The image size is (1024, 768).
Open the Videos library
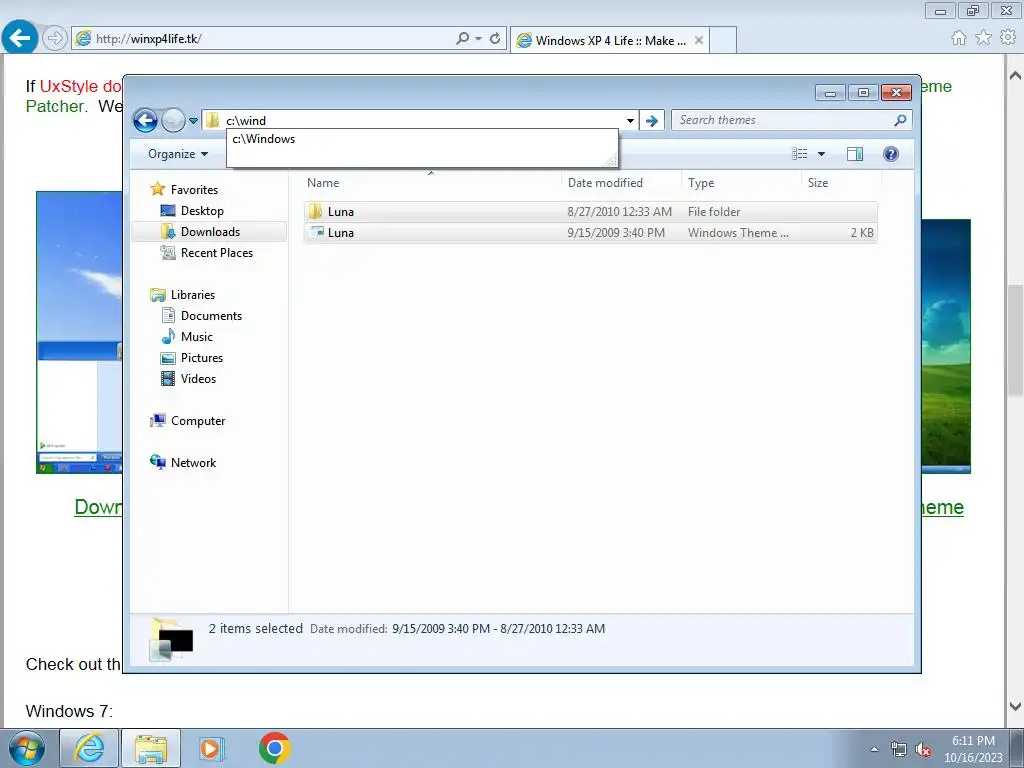click(x=198, y=379)
